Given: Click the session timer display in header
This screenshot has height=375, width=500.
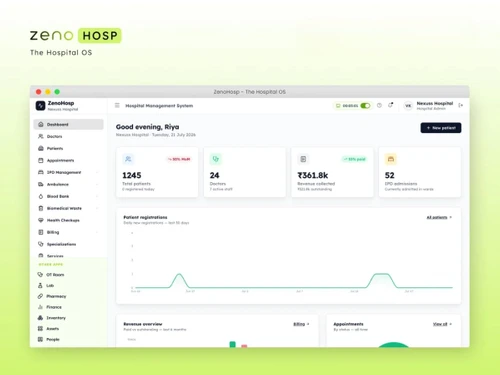Looking at the screenshot, I should pyautogui.click(x=350, y=106).
